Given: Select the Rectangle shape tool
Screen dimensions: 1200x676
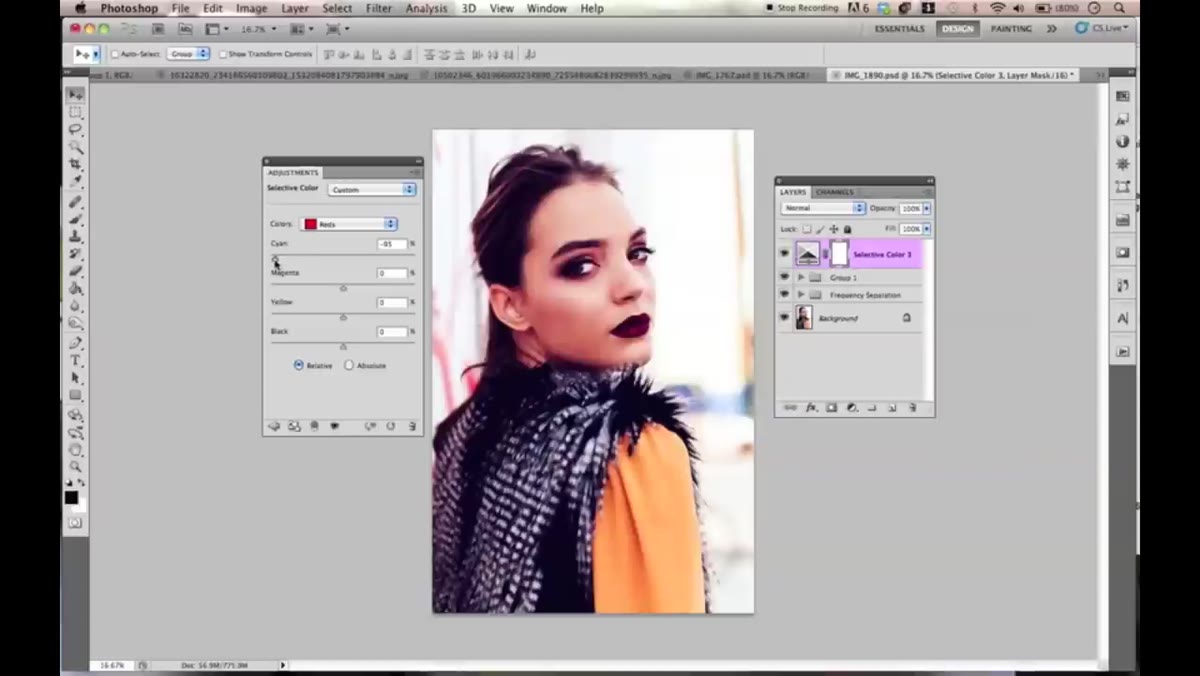Looking at the screenshot, I should [75, 396].
